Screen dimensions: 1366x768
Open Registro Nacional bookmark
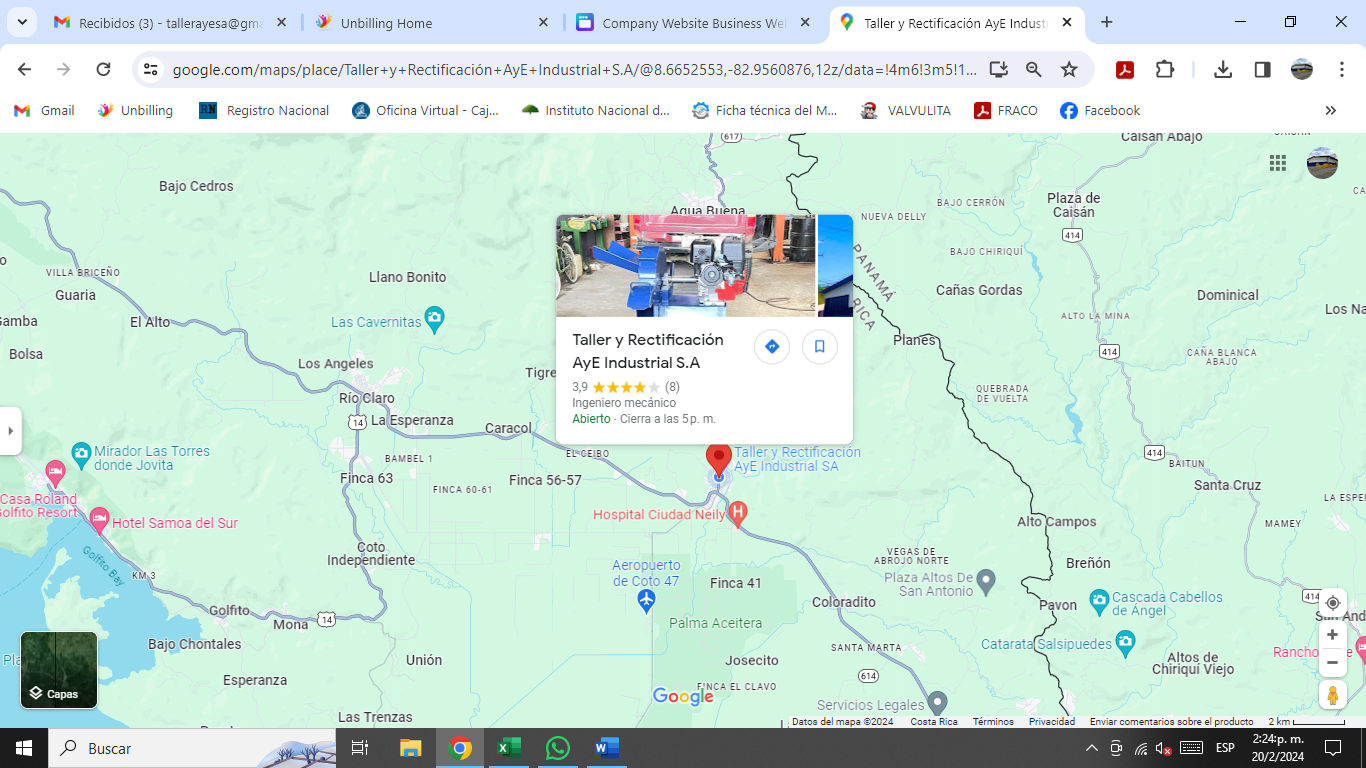click(264, 111)
